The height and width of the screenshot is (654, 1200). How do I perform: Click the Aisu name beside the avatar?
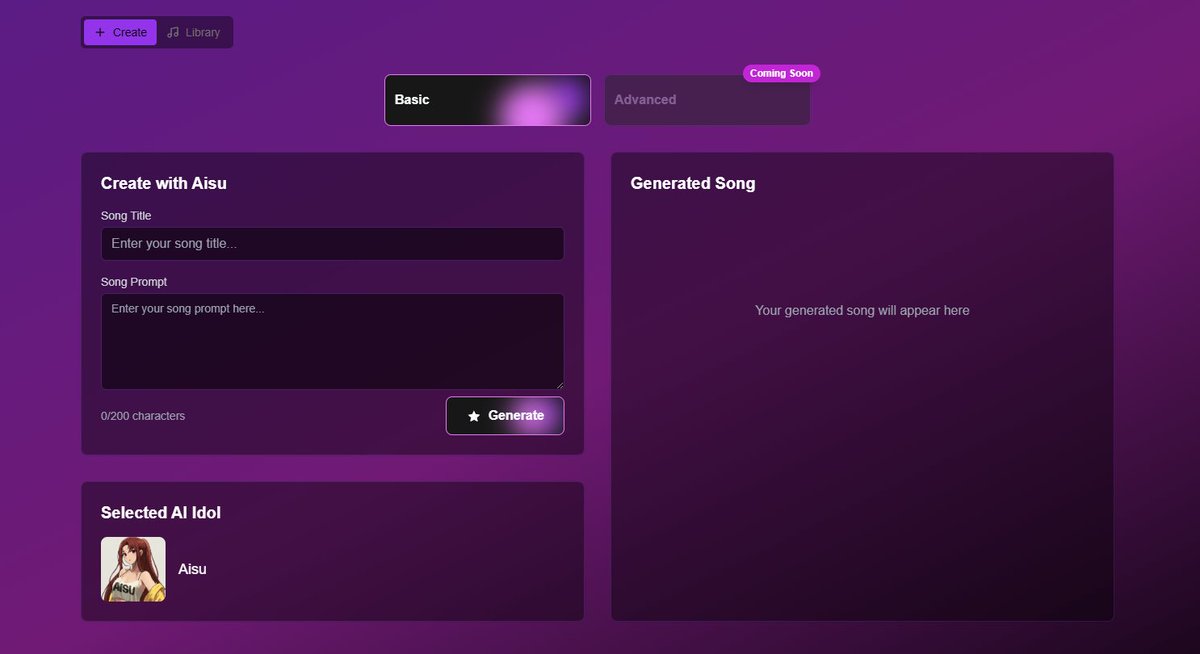coord(192,569)
